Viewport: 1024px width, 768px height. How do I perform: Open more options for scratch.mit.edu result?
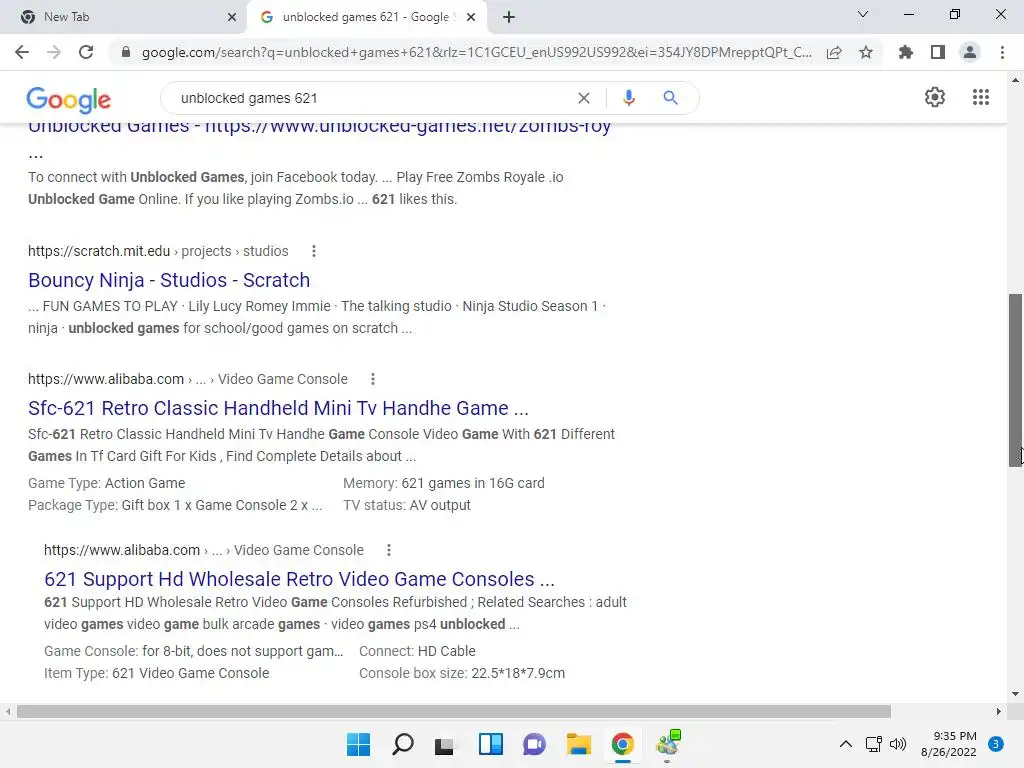313,251
